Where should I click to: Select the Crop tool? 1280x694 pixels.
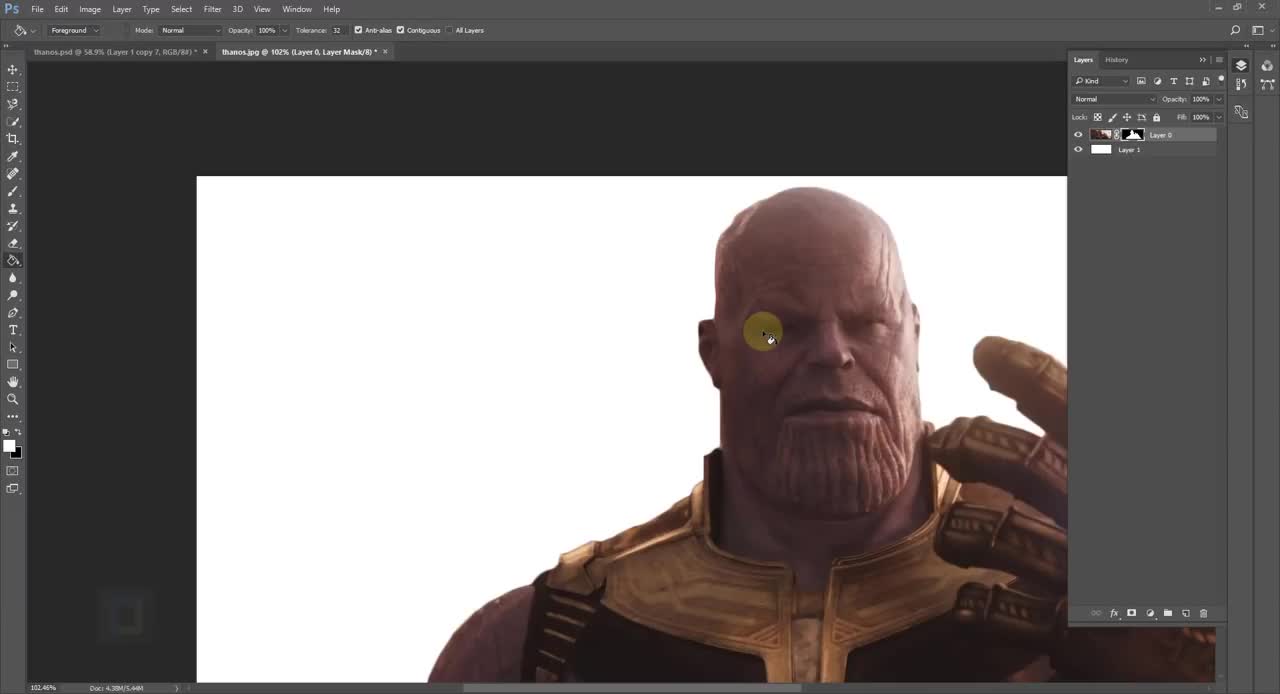point(13,139)
